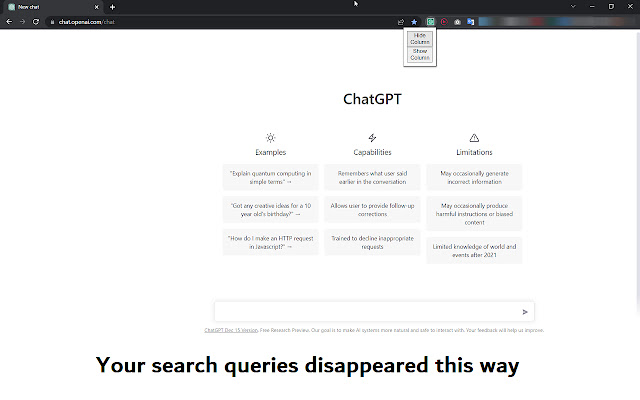Go back with the browser back arrow

[9, 21]
